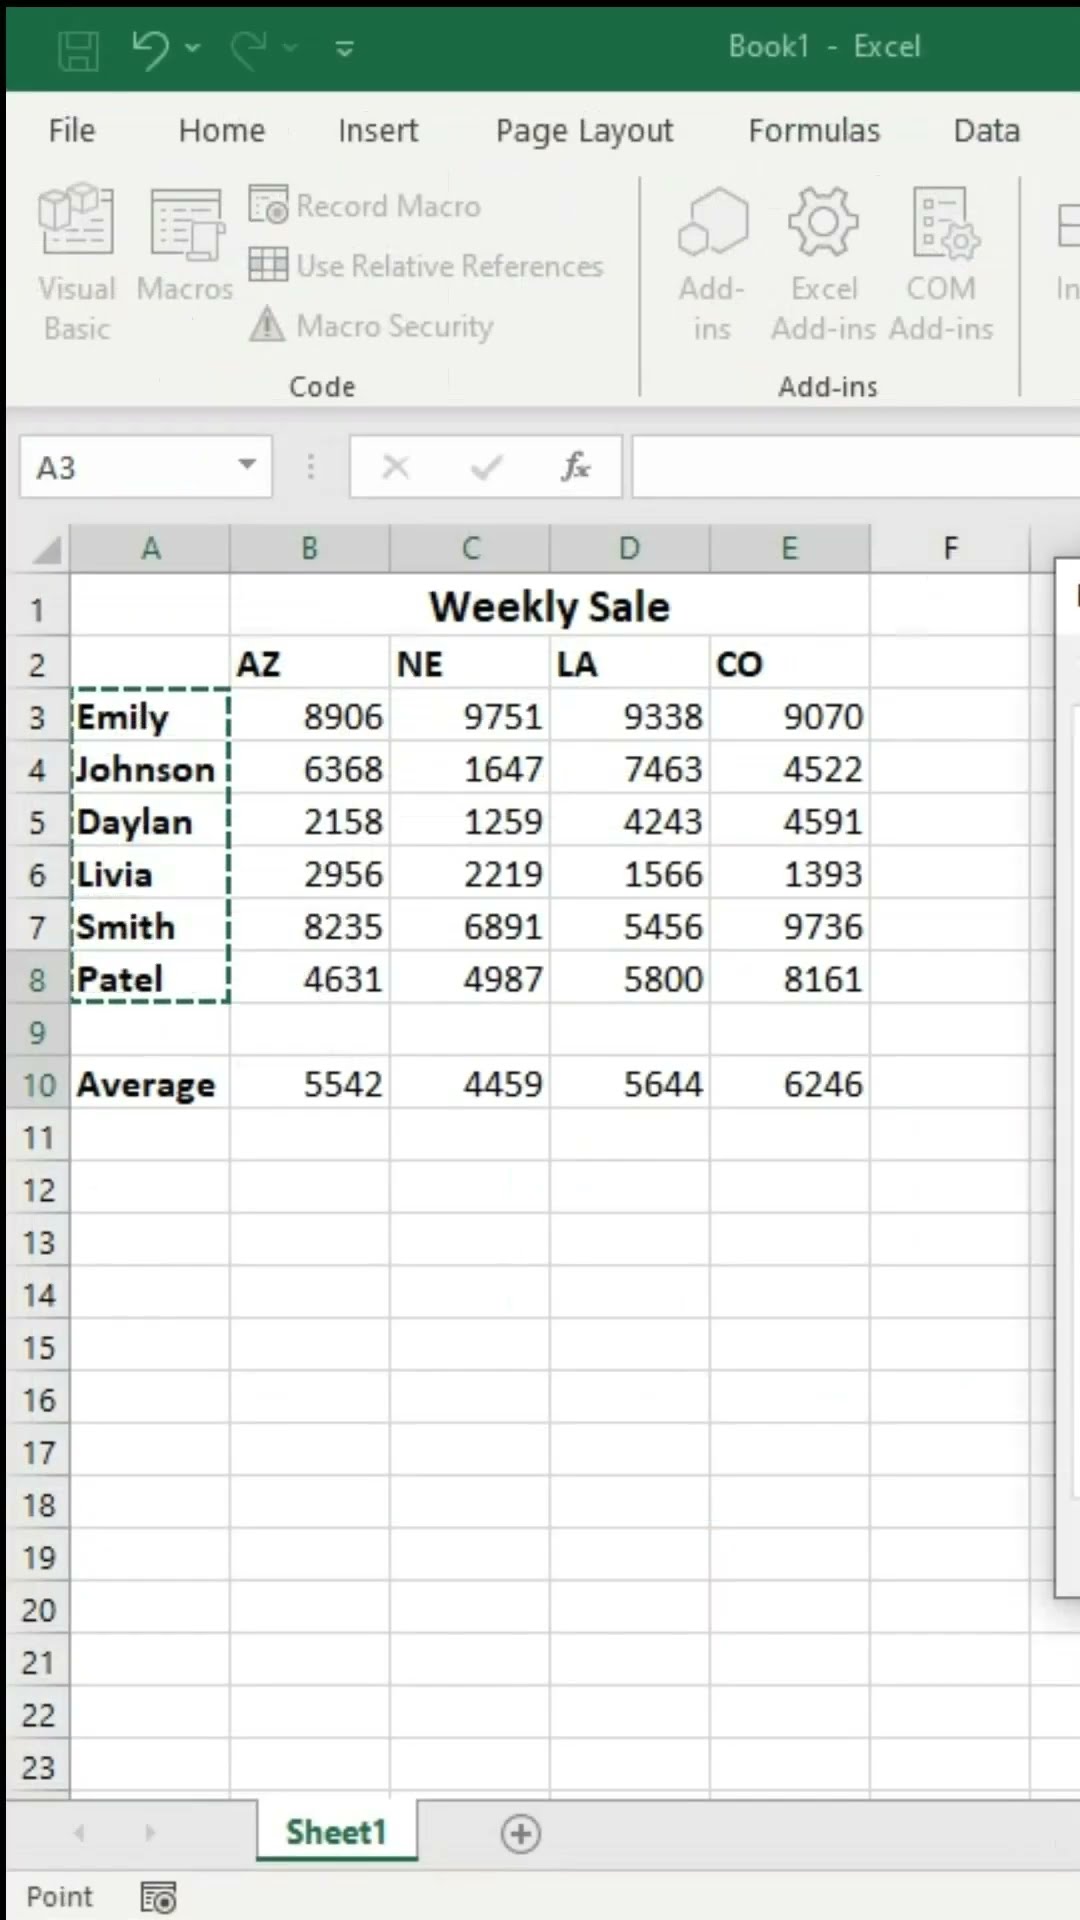Viewport: 1080px width, 1920px height.
Task: Open the Visual Basic editor
Action: (x=76, y=262)
